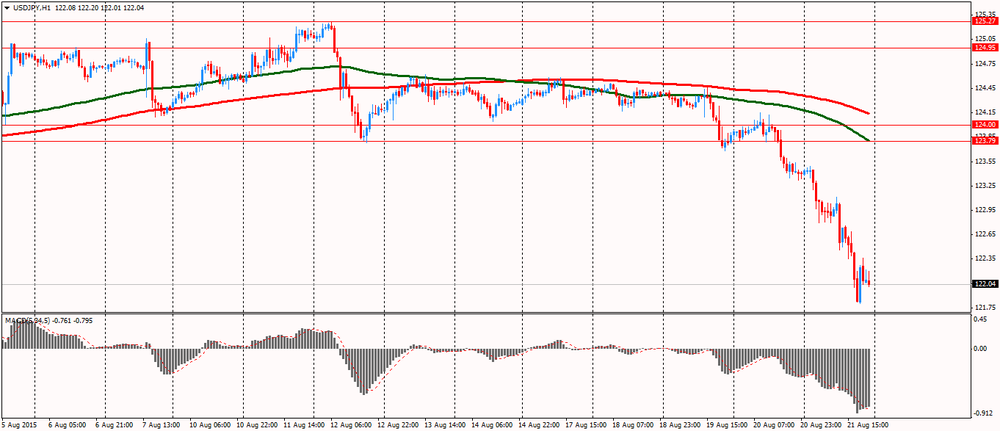The width and height of the screenshot is (1000, 431).
Task: Click the MACD indicator label with values
Action: point(48,320)
